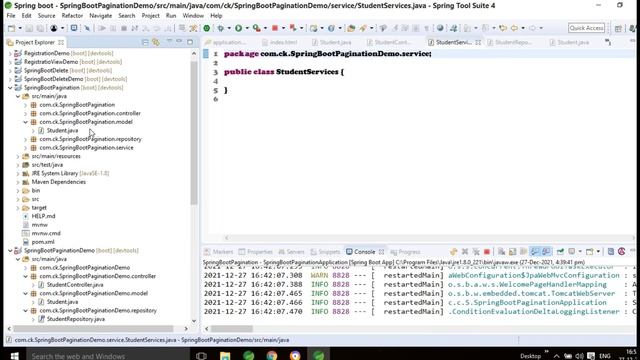640x360 pixels.
Task: Click the Link with Editor icon in Project Explorer
Action: (x=156, y=42)
